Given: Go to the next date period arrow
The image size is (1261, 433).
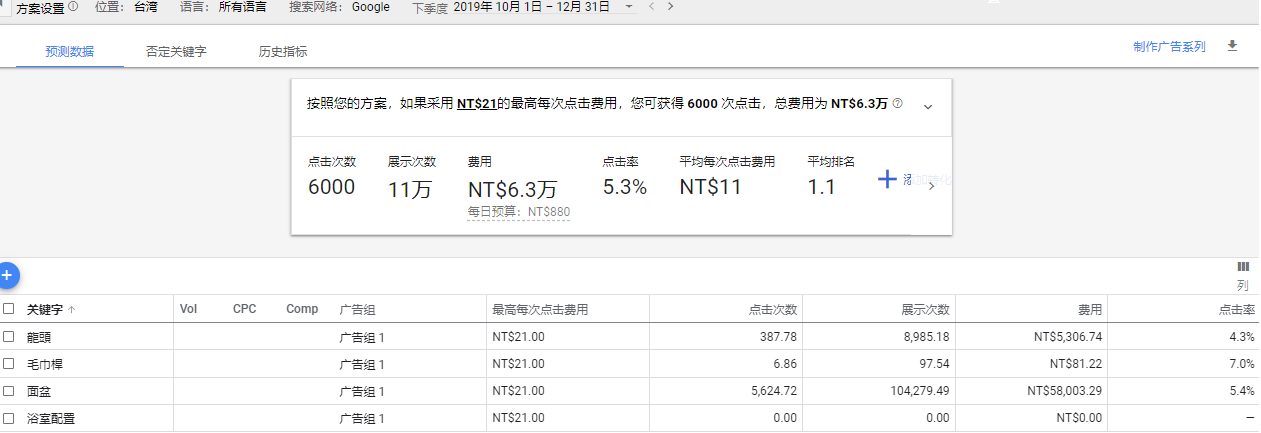Looking at the screenshot, I should pos(670,6).
